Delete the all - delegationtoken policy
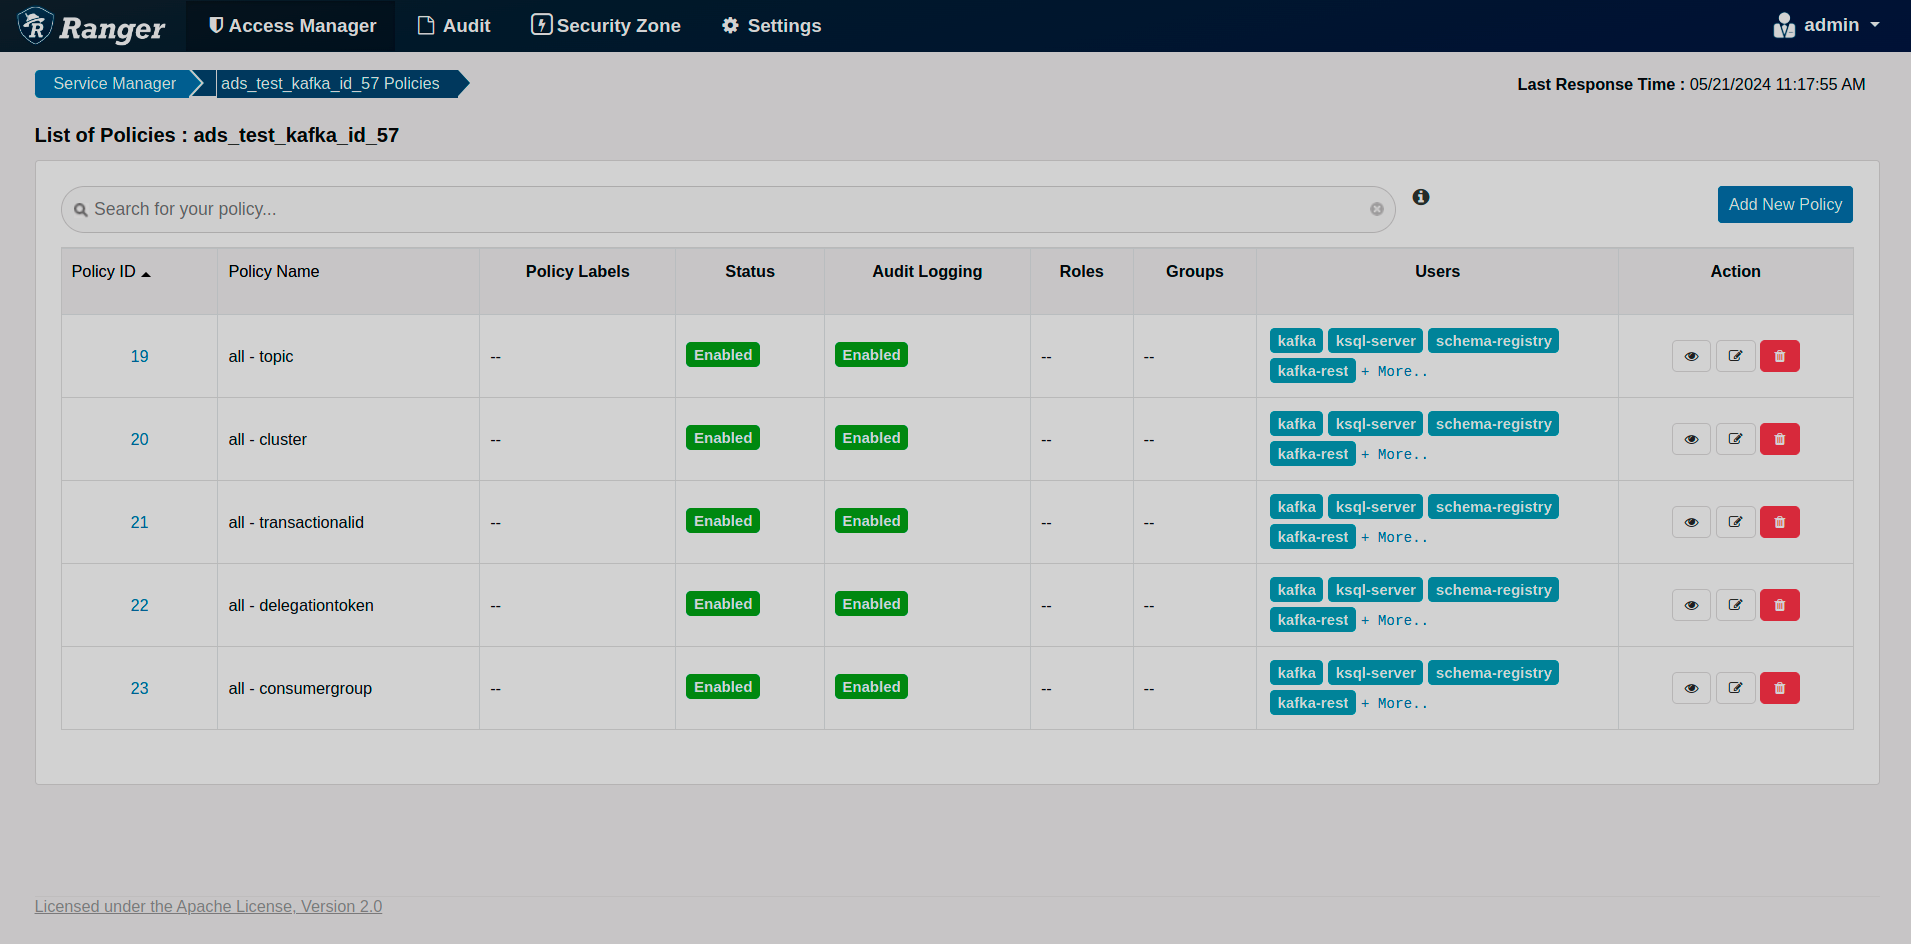 point(1779,605)
